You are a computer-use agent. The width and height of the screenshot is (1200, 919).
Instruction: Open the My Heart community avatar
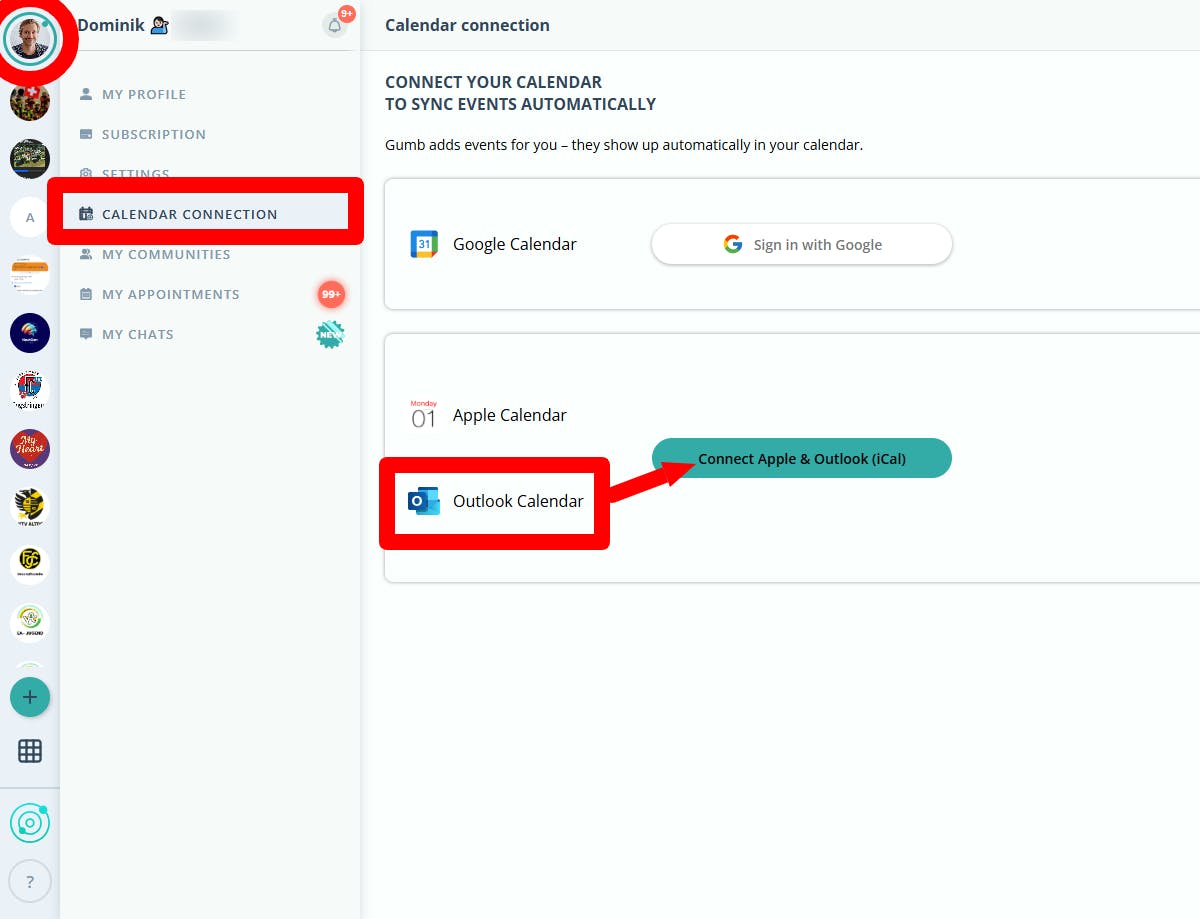(30, 449)
